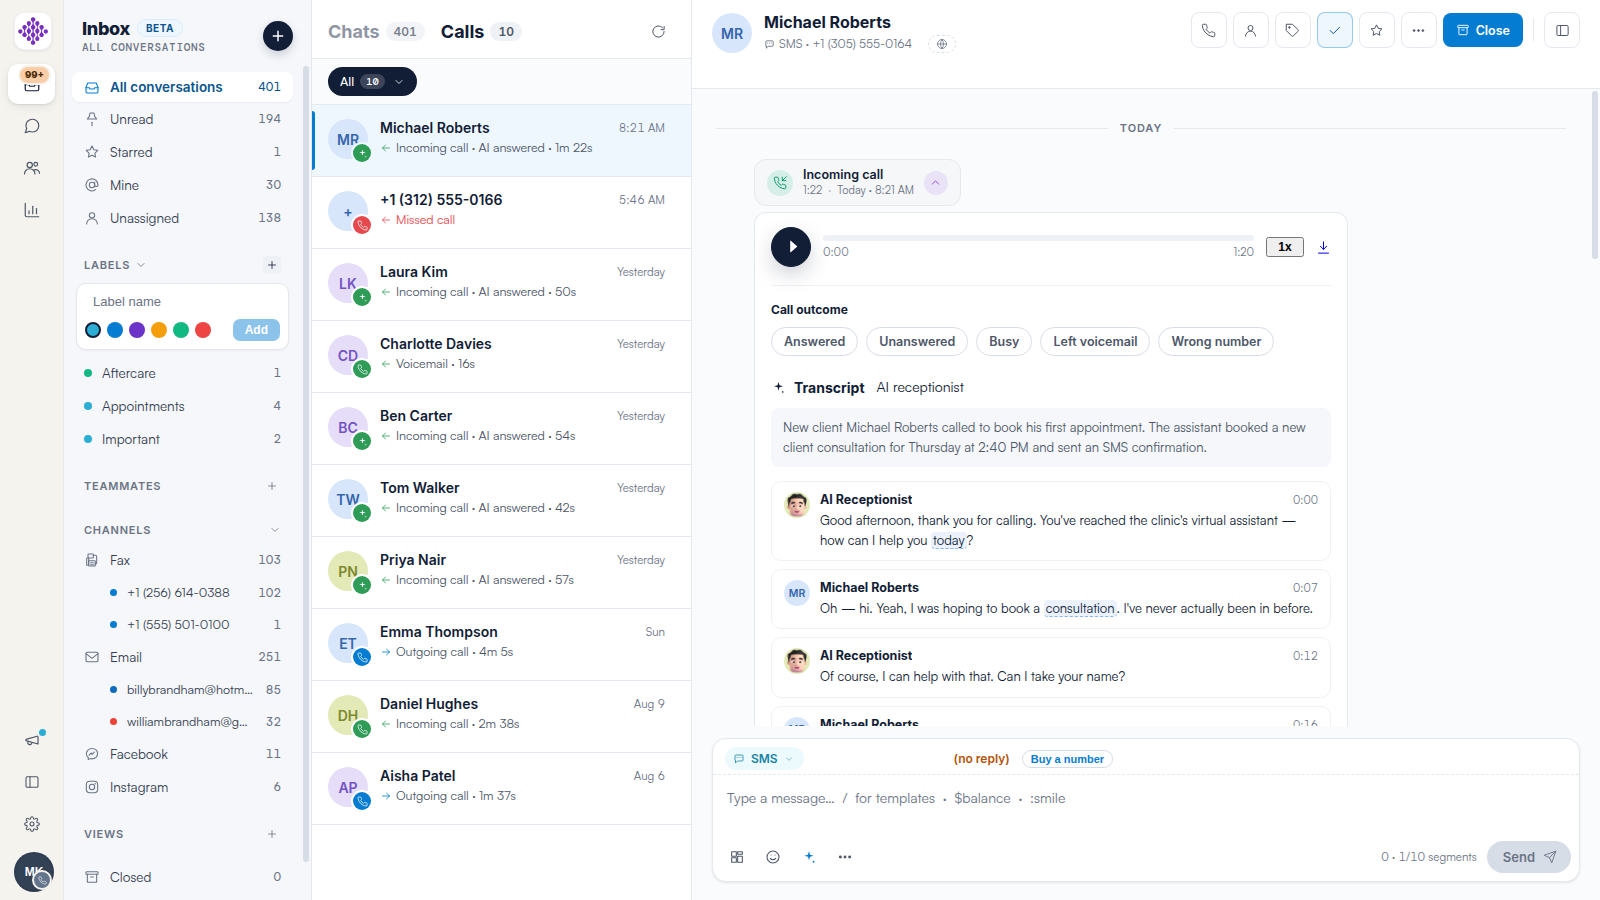Open the user avatar at bottom left
1600x900 pixels.
[x=33, y=872]
